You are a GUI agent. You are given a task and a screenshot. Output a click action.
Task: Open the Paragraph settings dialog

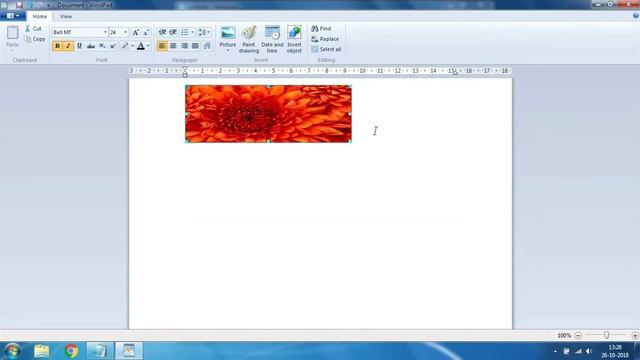[207, 46]
